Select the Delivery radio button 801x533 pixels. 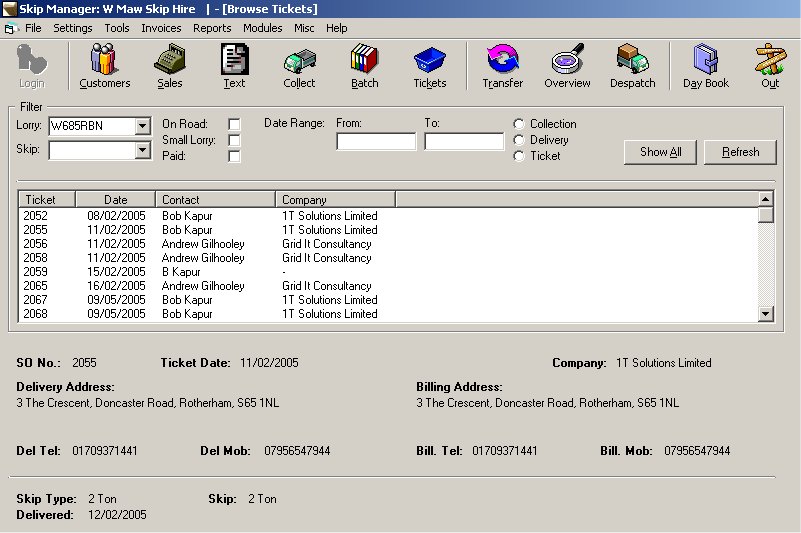coord(519,140)
